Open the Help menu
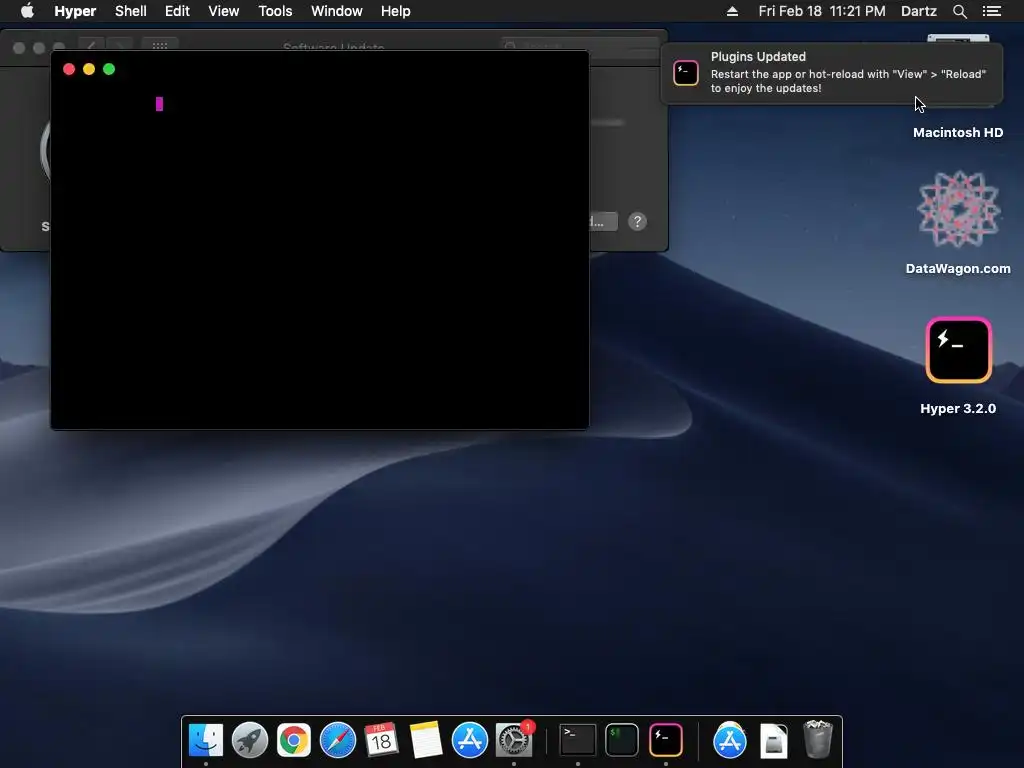The height and width of the screenshot is (768, 1024). click(x=395, y=11)
